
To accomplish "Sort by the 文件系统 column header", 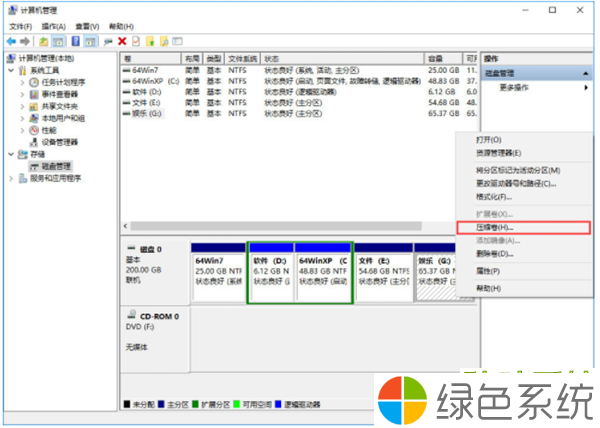I will 243,59.
